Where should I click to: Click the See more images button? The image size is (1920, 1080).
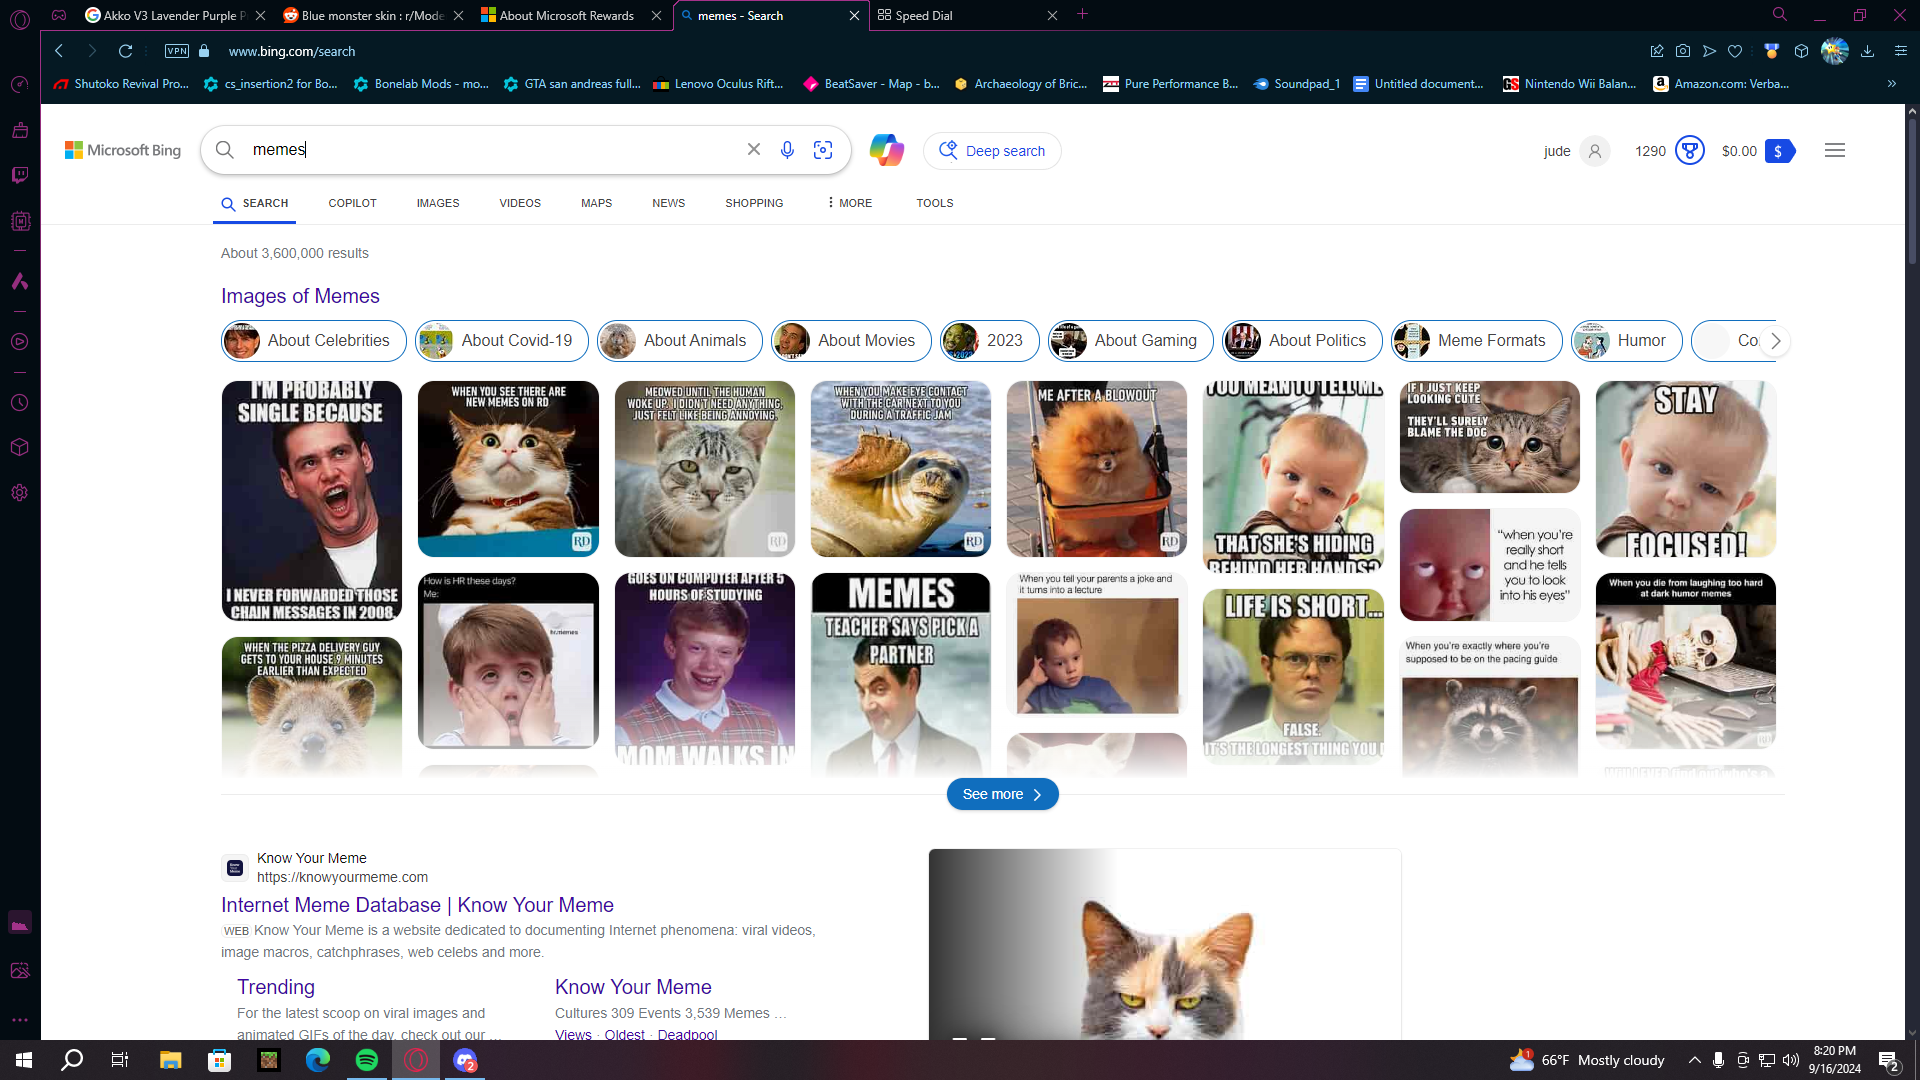(1003, 794)
